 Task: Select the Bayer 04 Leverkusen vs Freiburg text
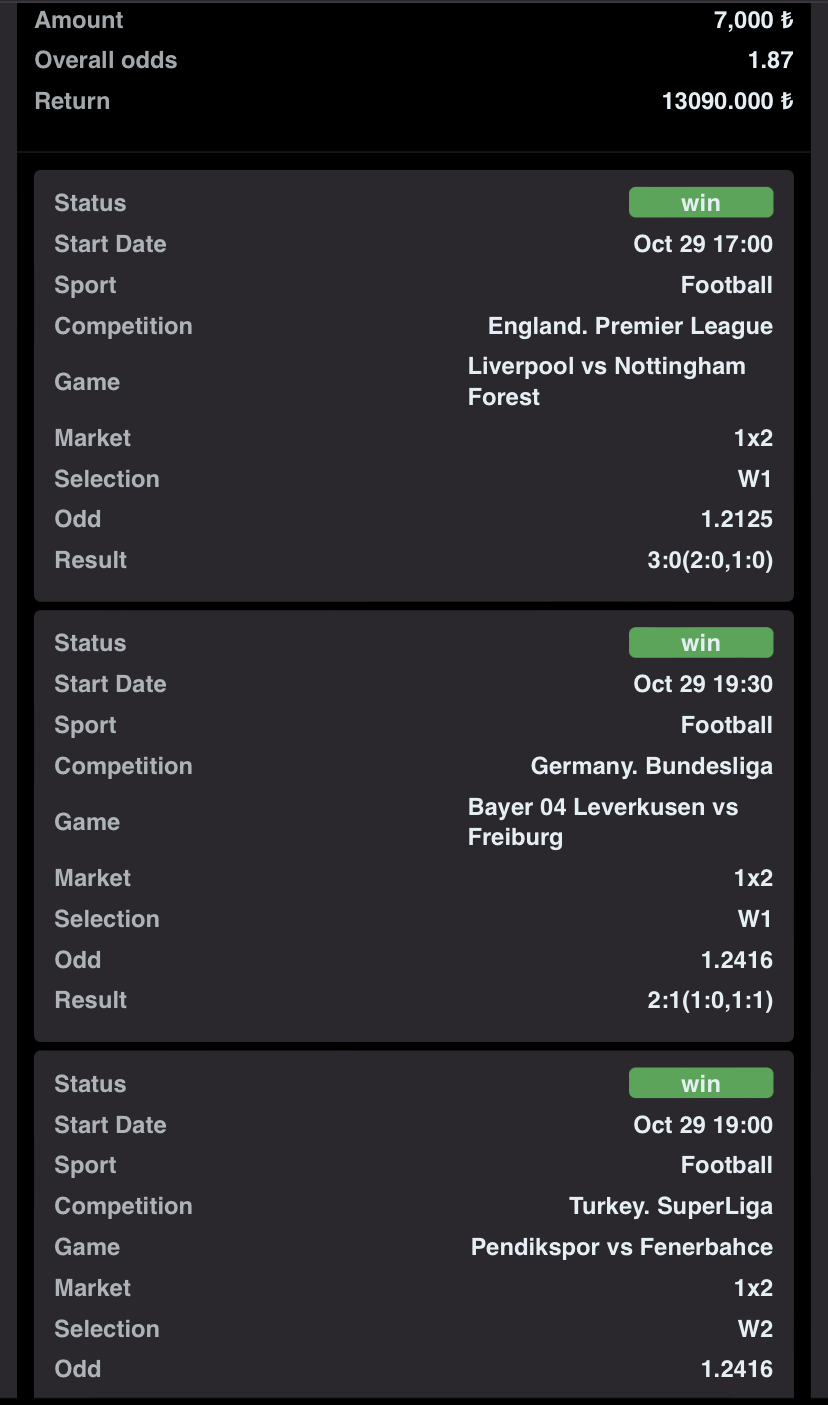(x=602, y=821)
